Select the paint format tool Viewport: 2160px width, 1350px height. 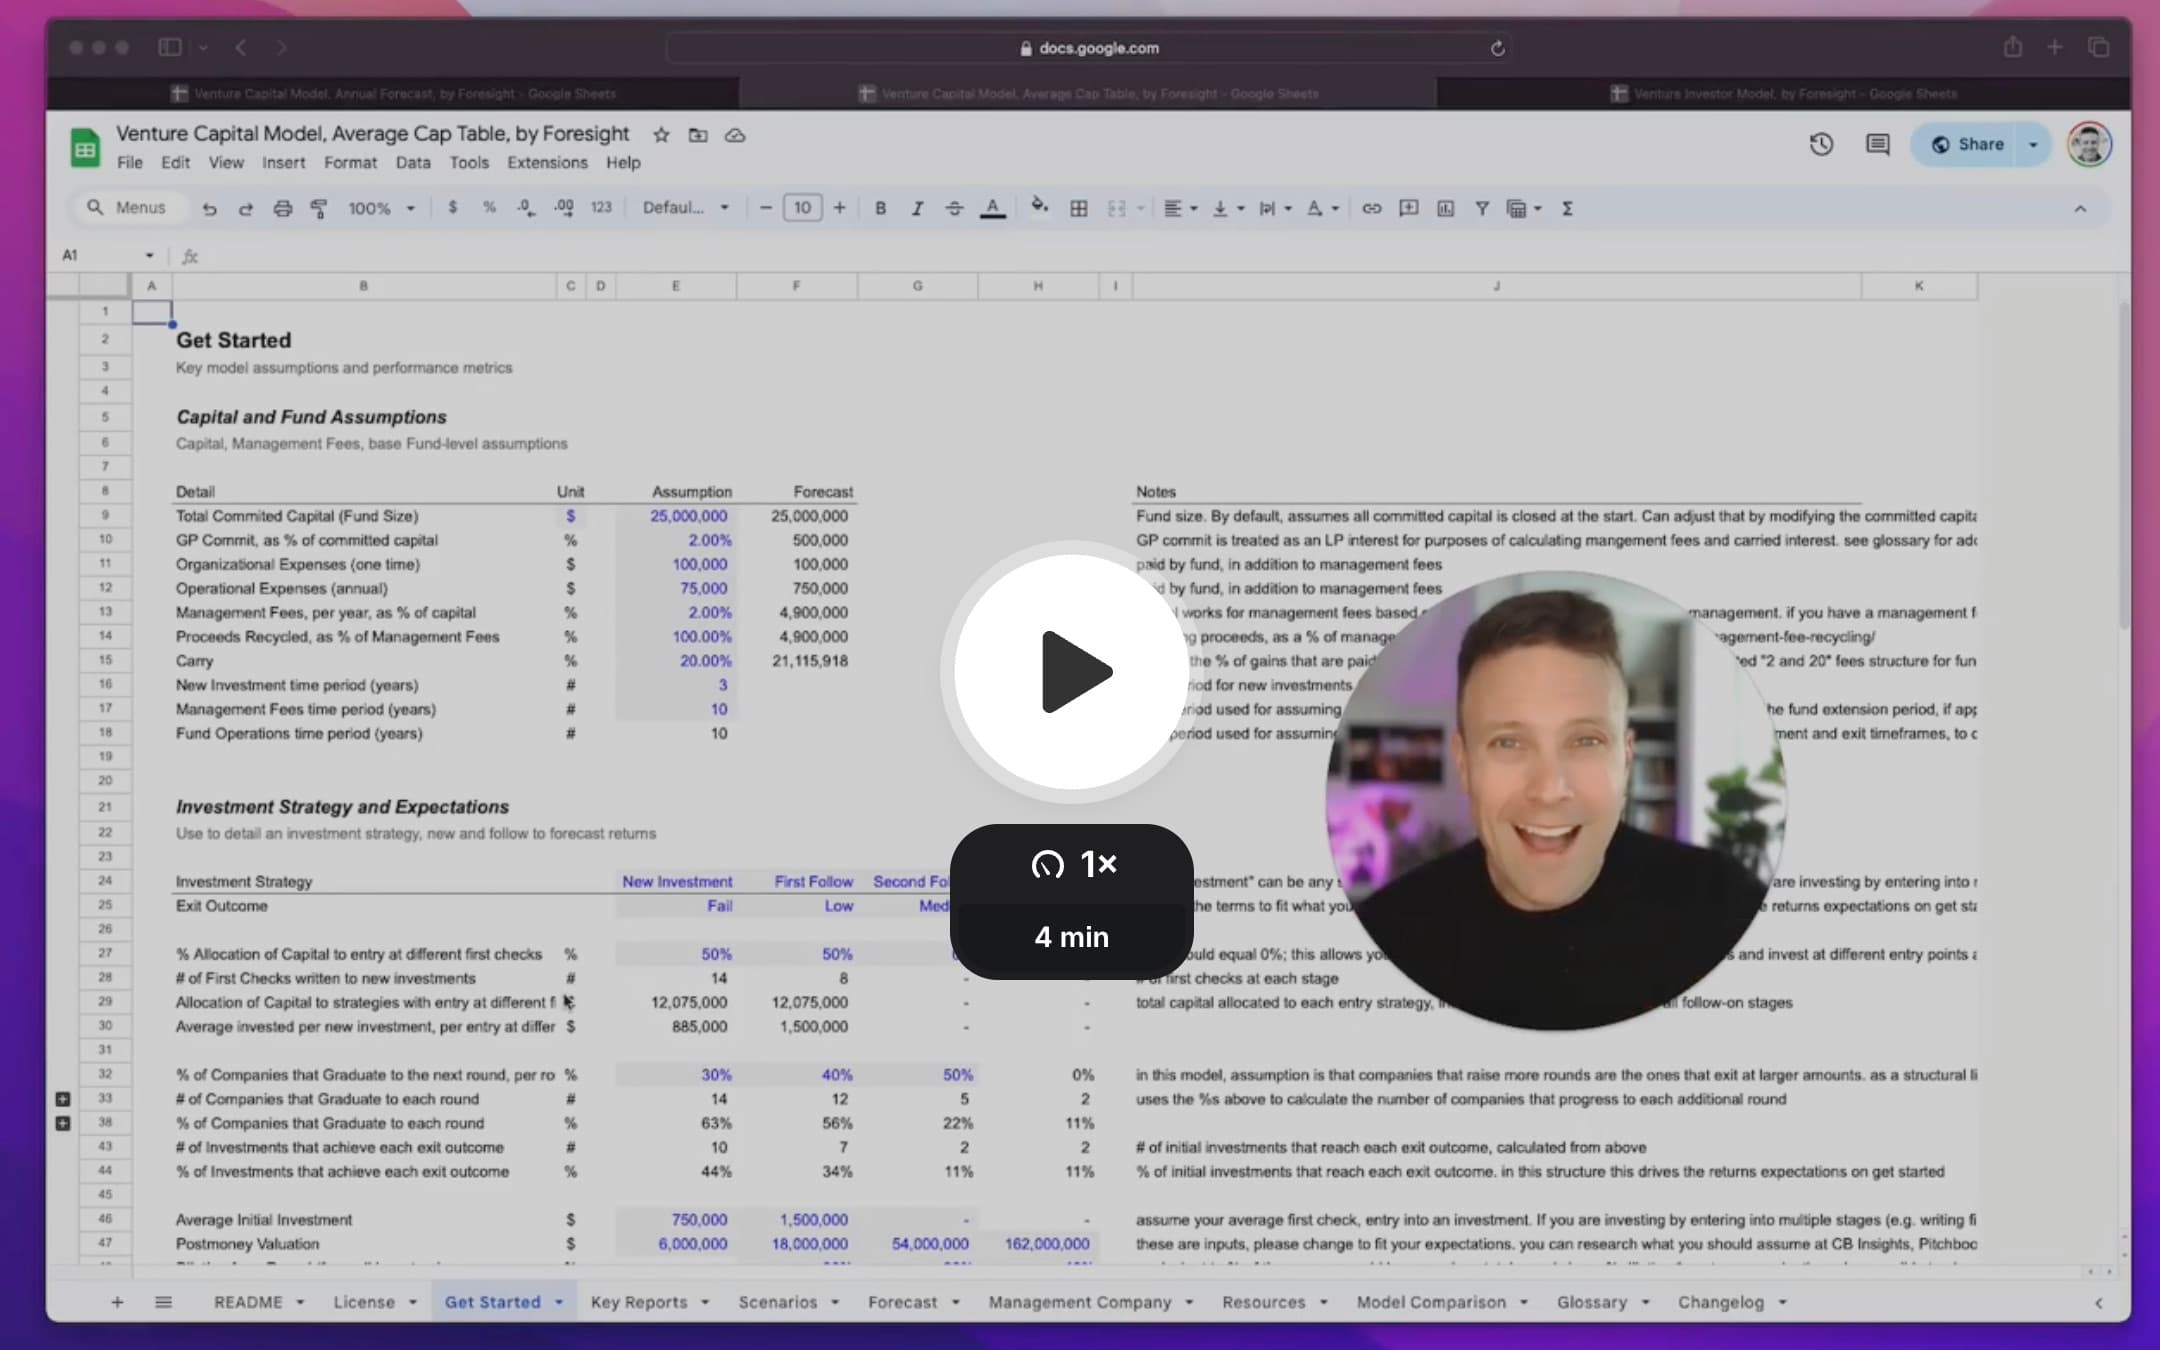pos(319,208)
